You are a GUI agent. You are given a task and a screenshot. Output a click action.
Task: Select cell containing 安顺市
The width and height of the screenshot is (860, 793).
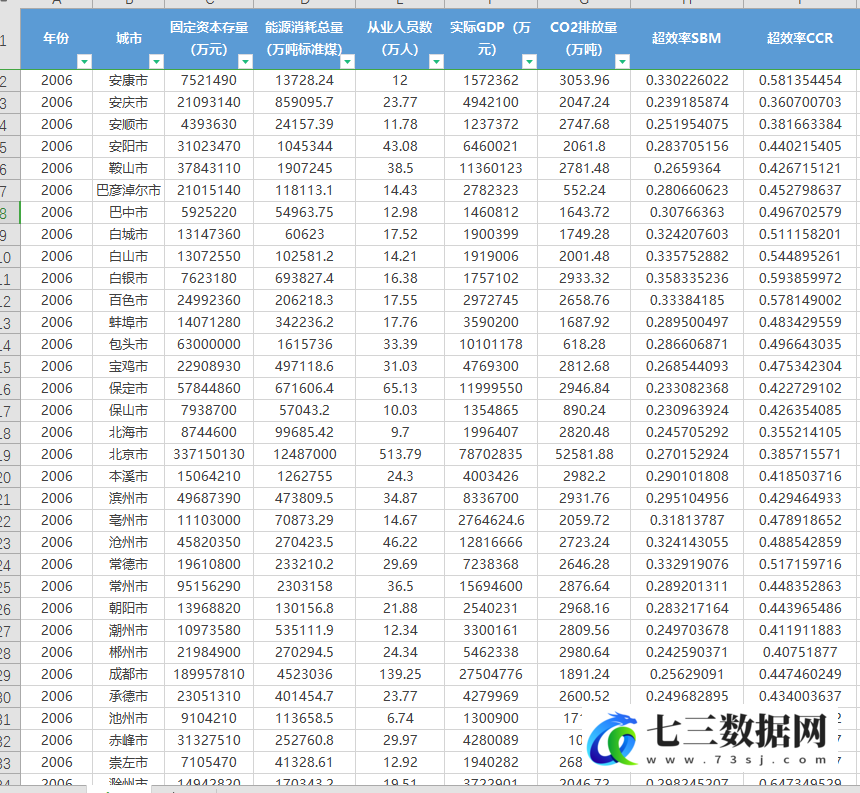(129, 124)
